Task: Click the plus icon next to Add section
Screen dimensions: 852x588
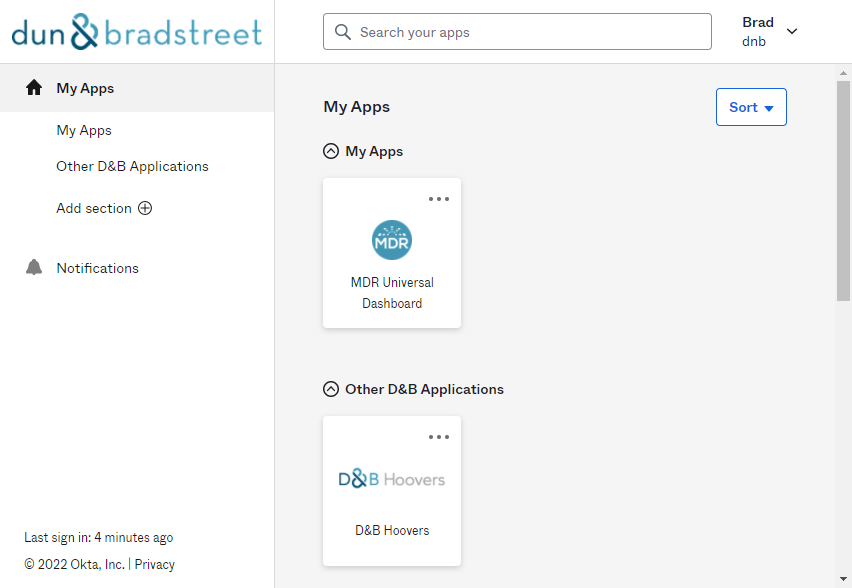Action: (145, 208)
